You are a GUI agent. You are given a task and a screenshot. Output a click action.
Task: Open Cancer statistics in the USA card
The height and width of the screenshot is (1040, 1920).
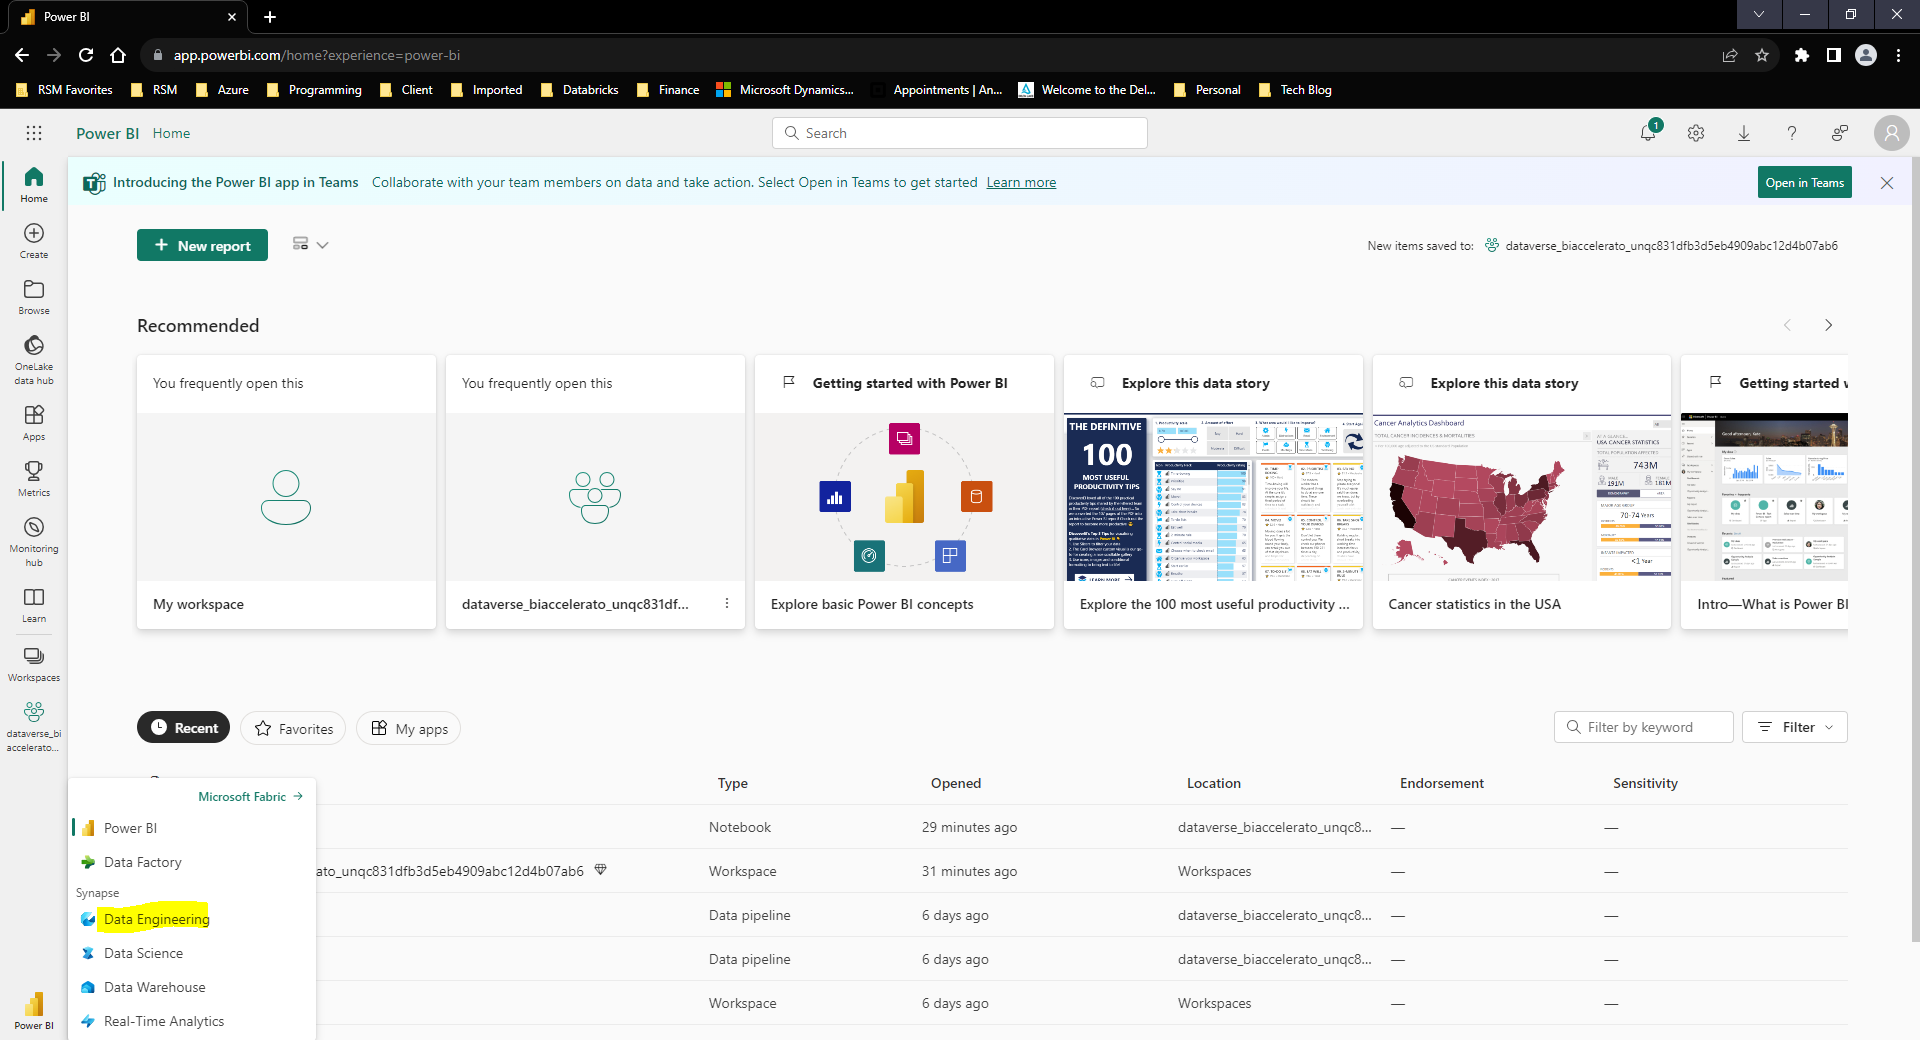(1522, 492)
